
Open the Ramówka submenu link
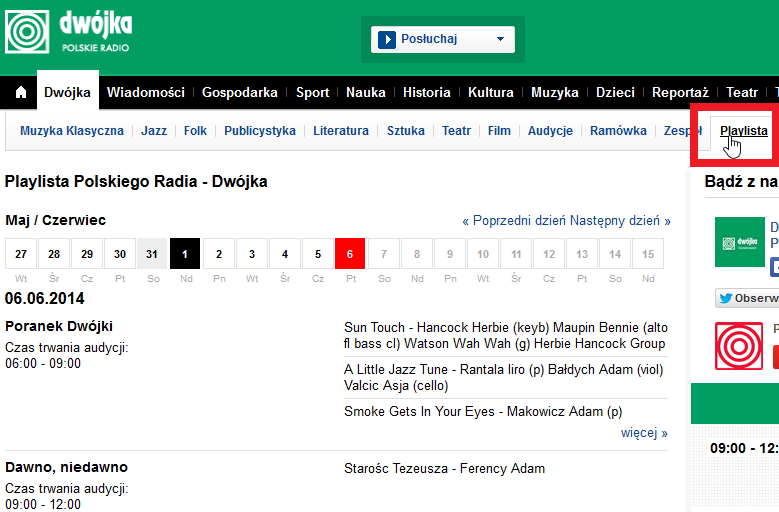tap(619, 131)
